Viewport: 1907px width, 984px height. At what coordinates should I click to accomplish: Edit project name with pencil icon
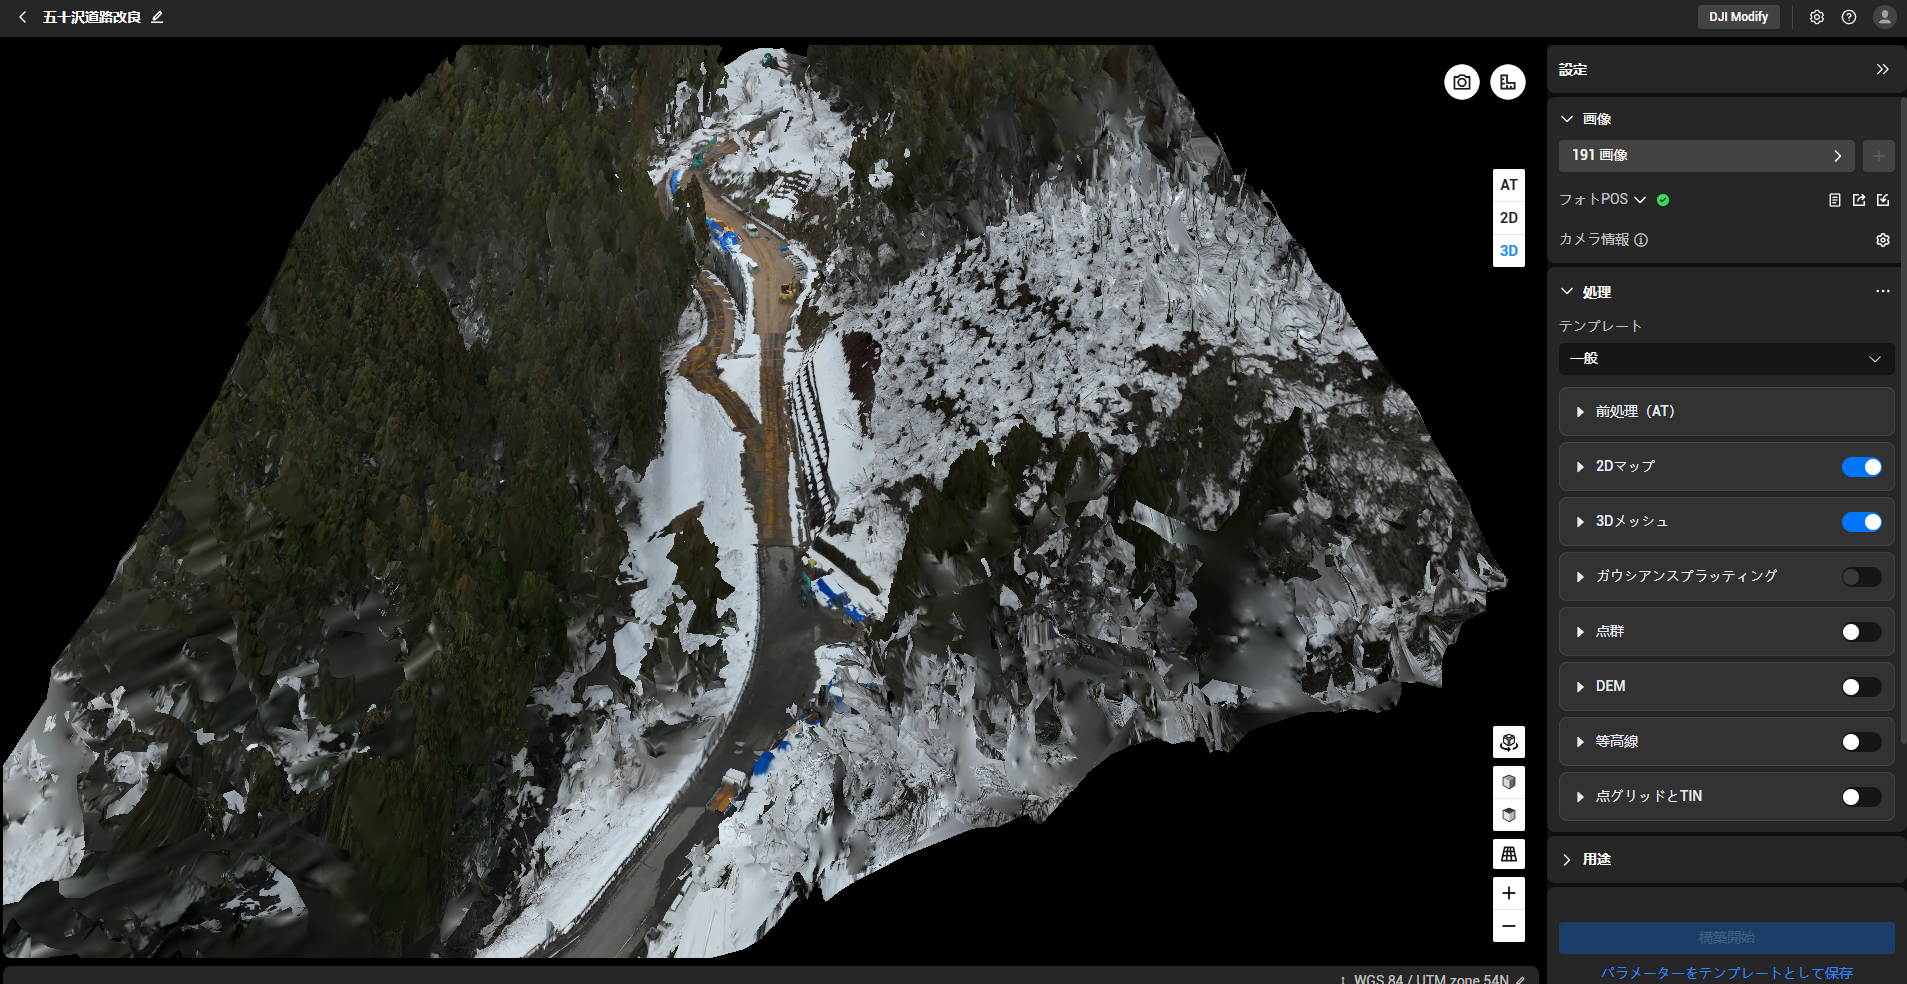click(x=157, y=17)
